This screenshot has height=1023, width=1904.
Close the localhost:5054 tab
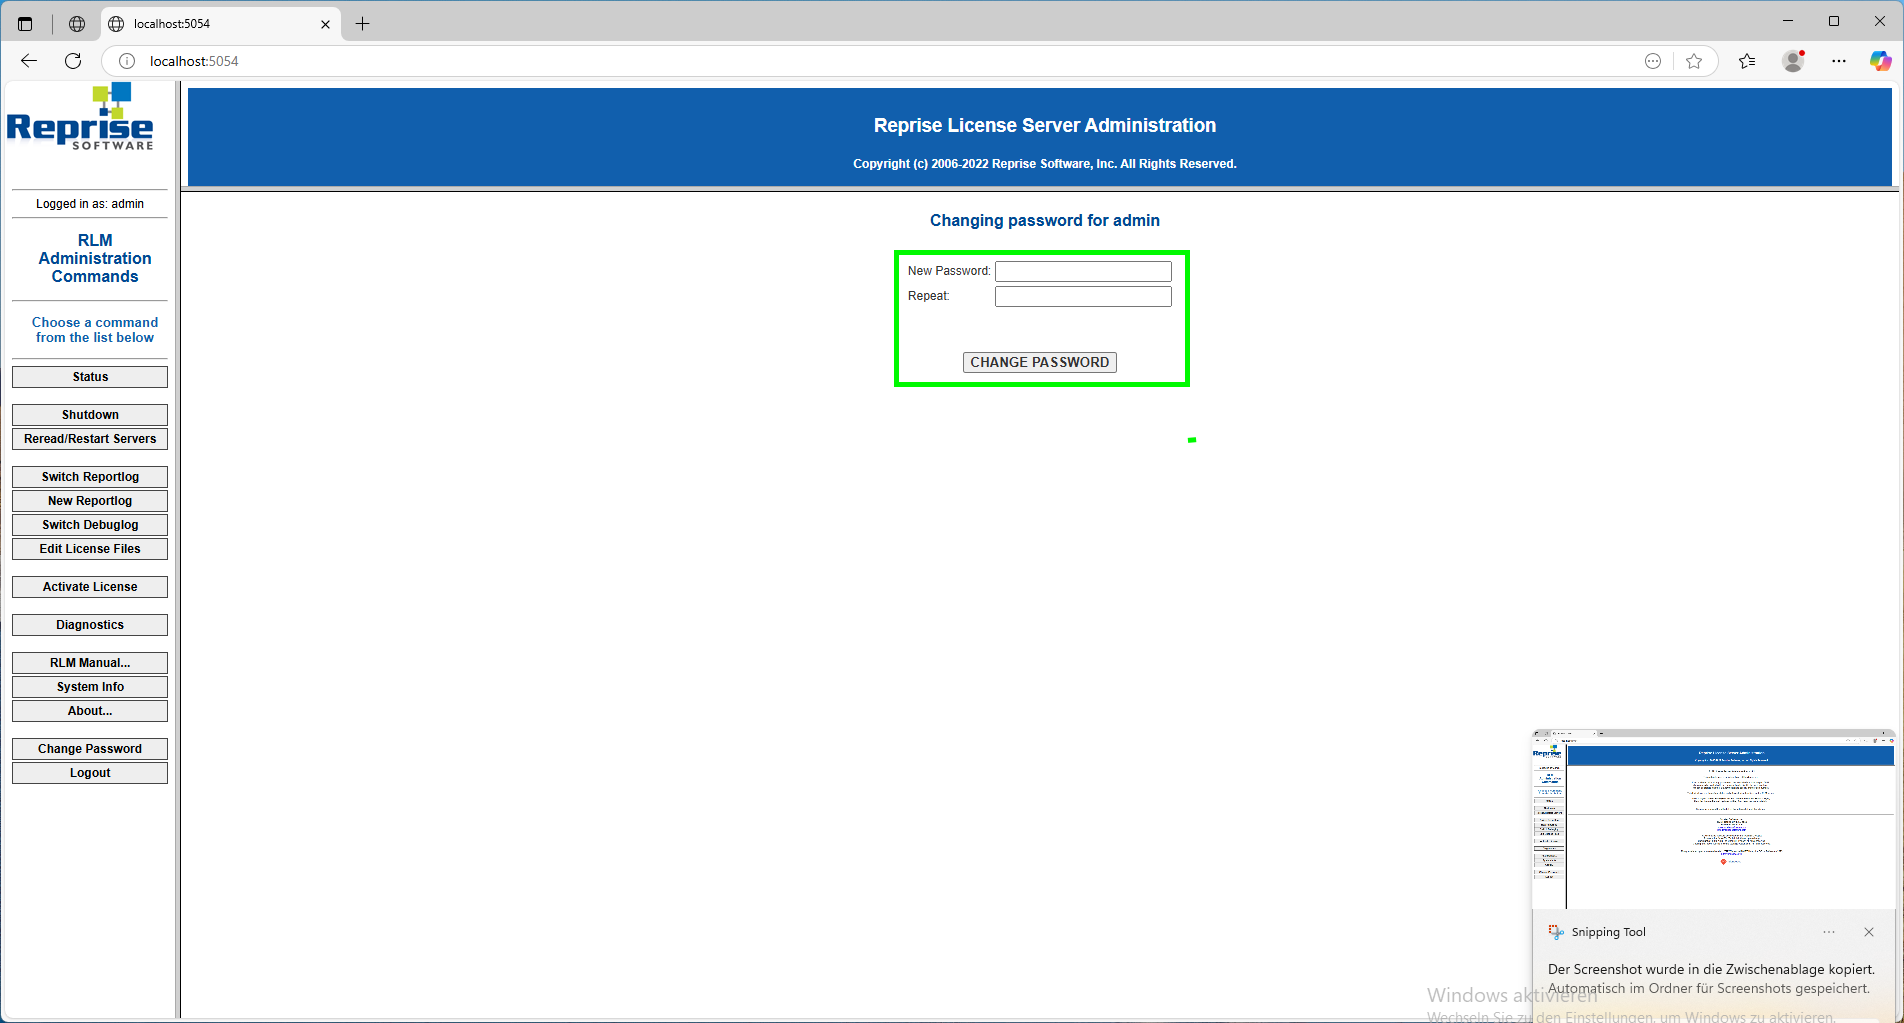click(x=325, y=24)
